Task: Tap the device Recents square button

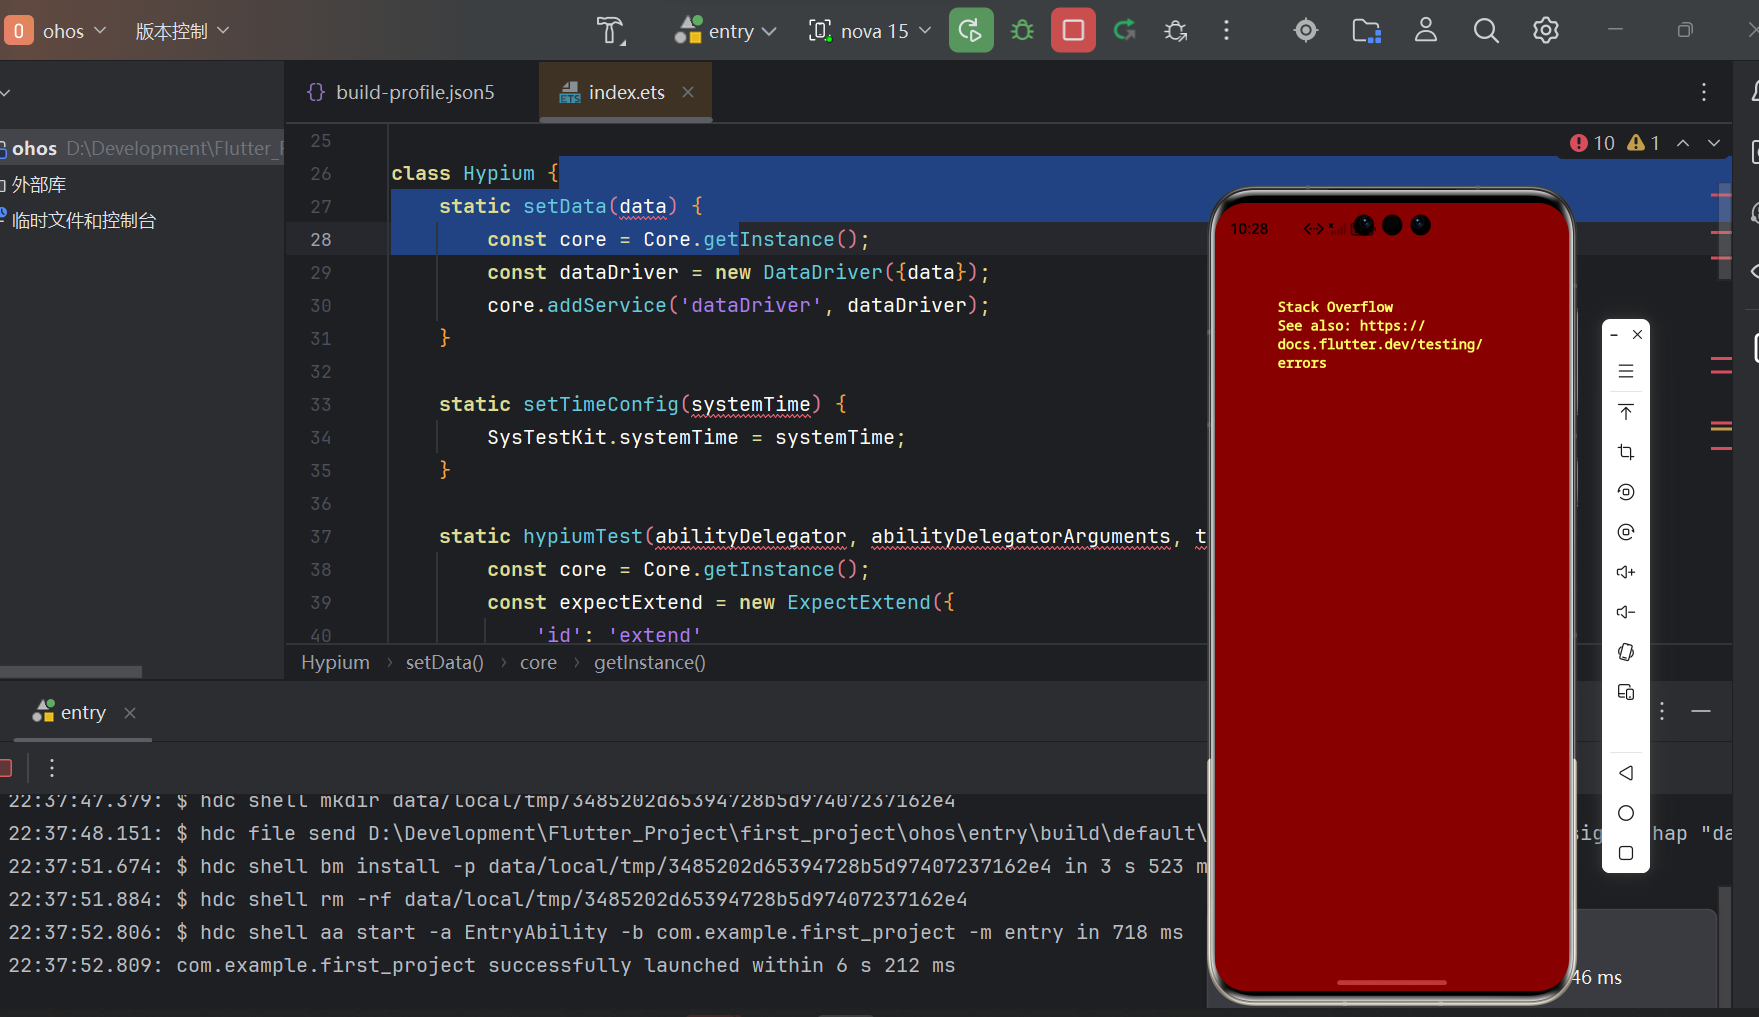Action: pyautogui.click(x=1626, y=853)
